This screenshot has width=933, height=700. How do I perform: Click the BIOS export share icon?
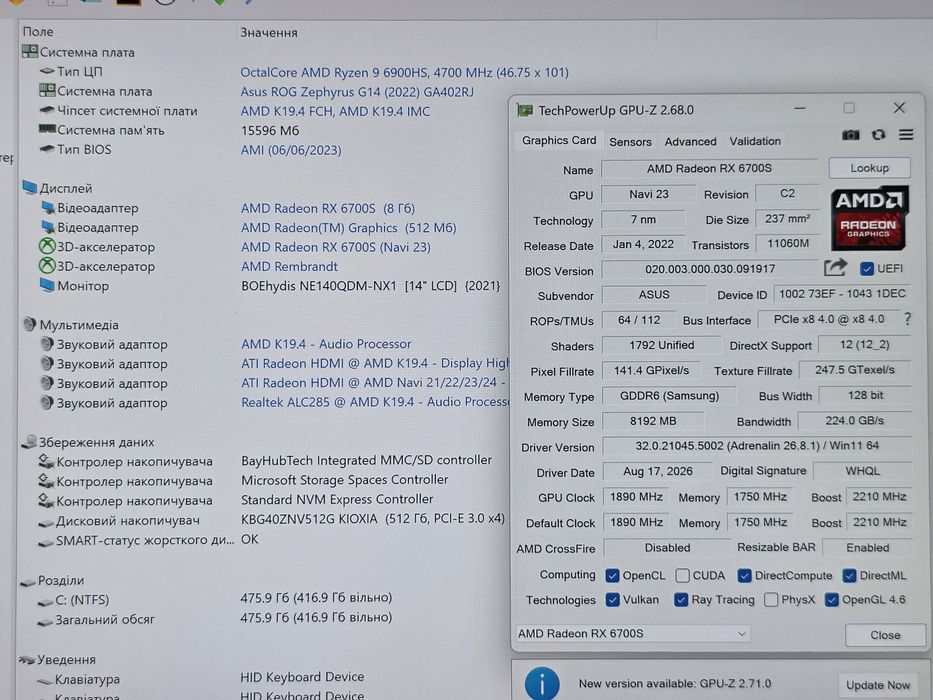click(x=835, y=268)
